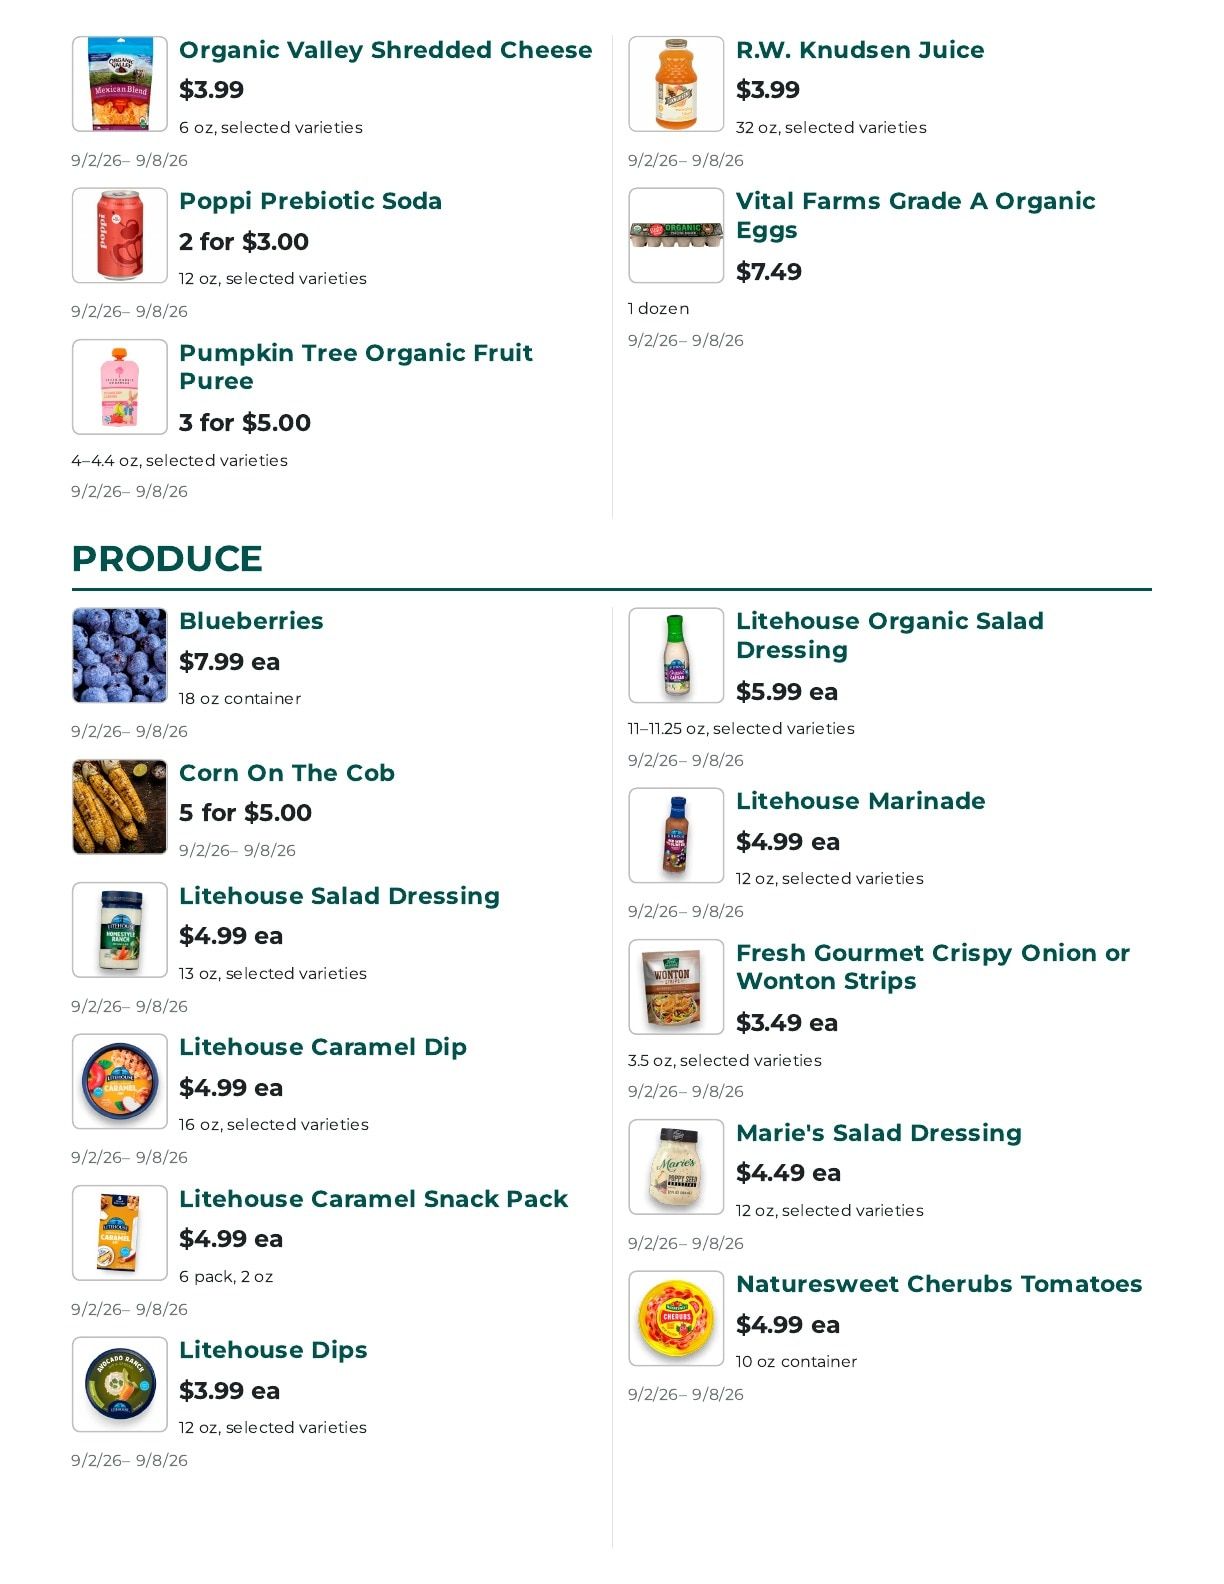The height and width of the screenshot is (1584, 1224).
Task: Open the Blueberries product photo
Action: tap(119, 655)
